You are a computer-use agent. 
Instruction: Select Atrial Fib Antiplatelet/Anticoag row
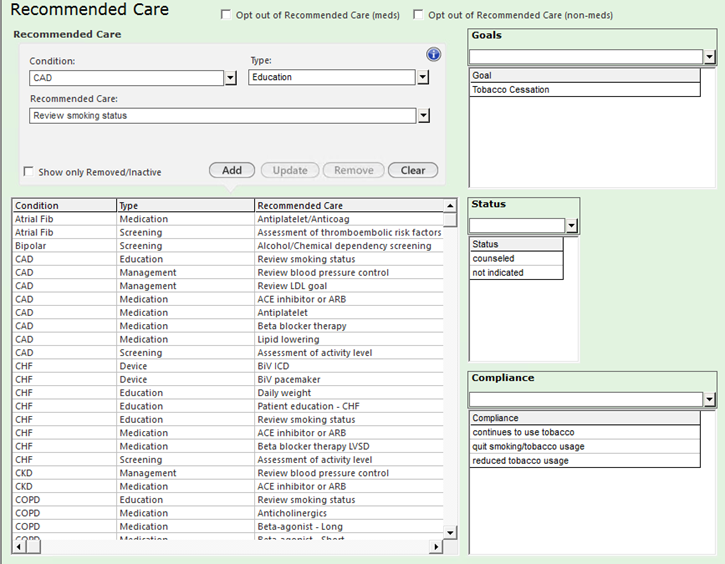[x=228, y=219]
